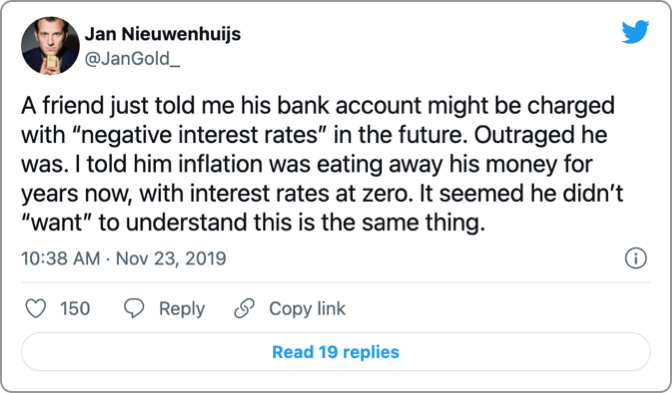Open the tweet info circle icon
672x393 pixels.
click(636, 258)
